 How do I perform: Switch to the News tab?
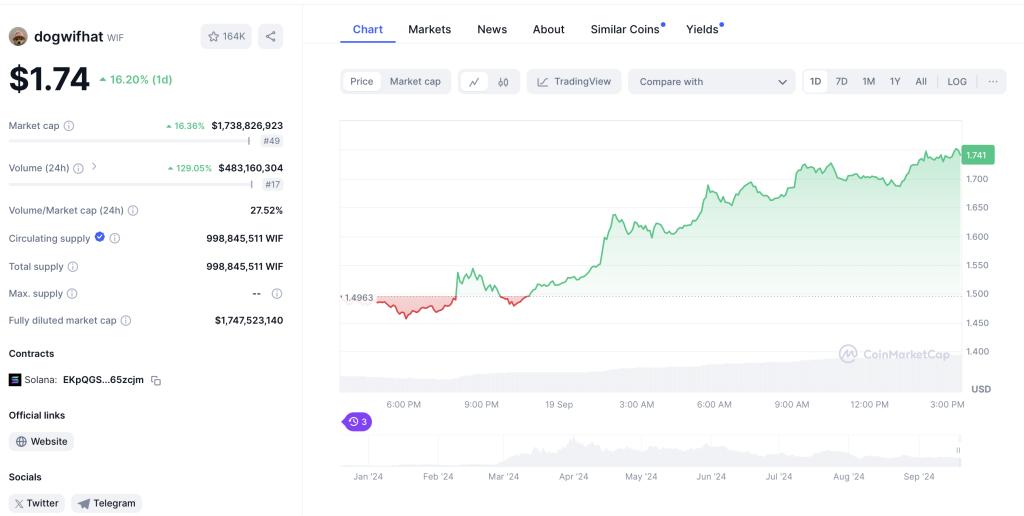point(492,29)
